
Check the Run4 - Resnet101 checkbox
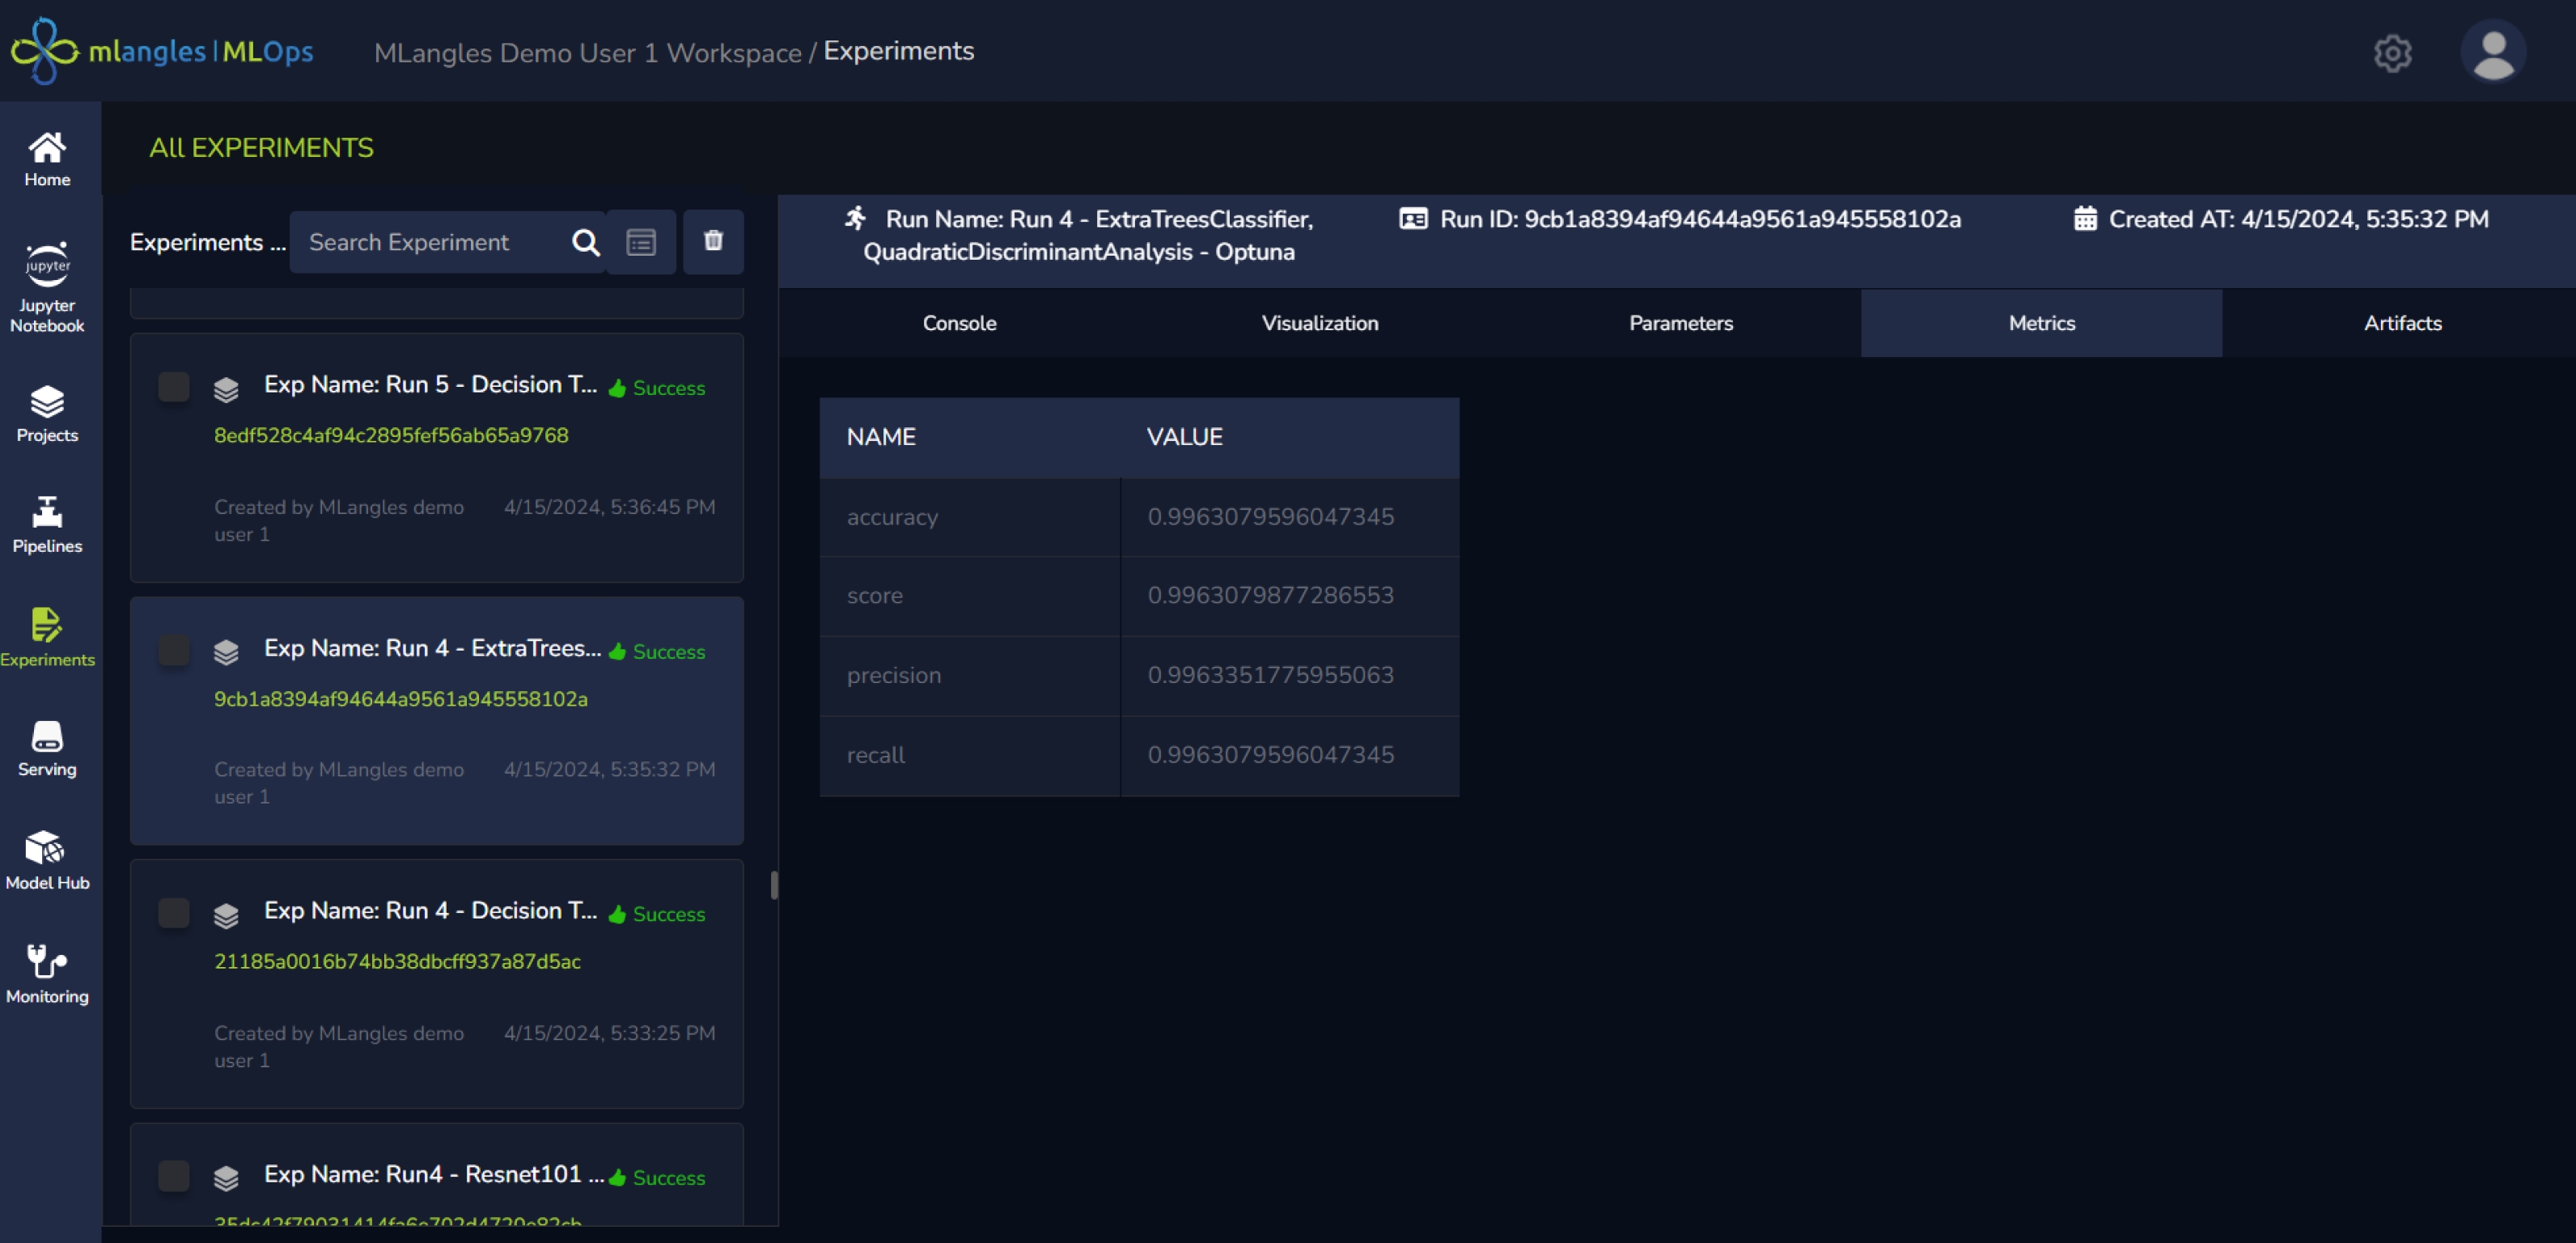pyautogui.click(x=174, y=1176)
